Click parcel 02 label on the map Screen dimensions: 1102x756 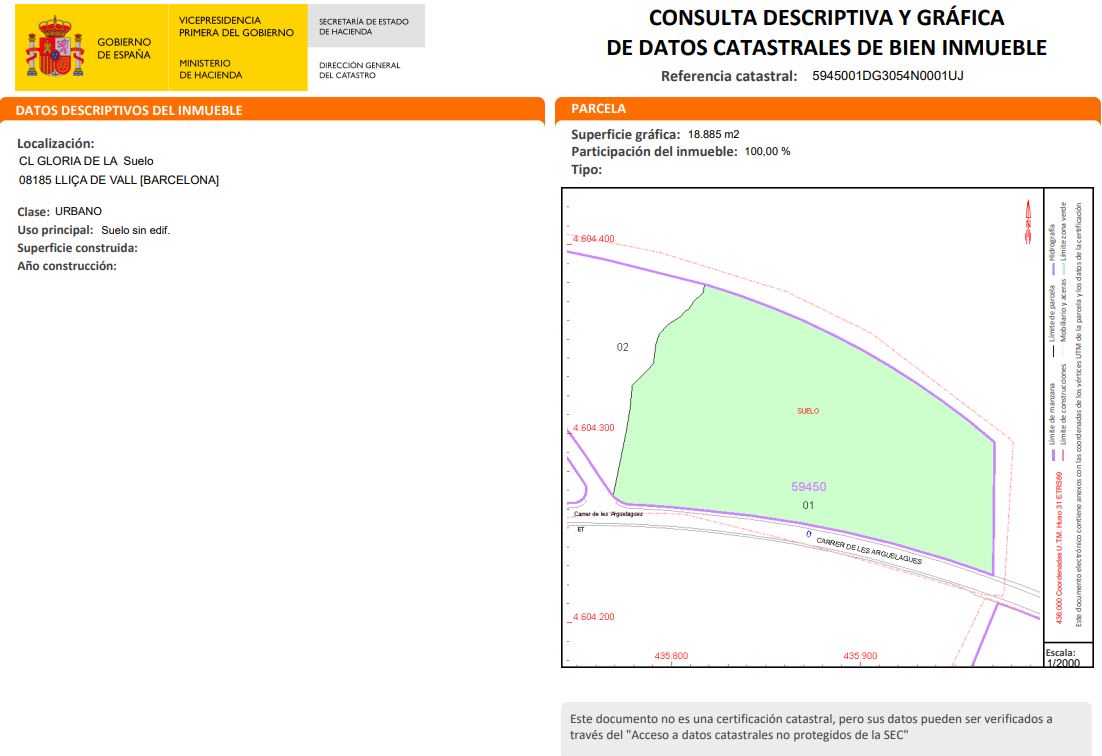[x=623, y=348]
